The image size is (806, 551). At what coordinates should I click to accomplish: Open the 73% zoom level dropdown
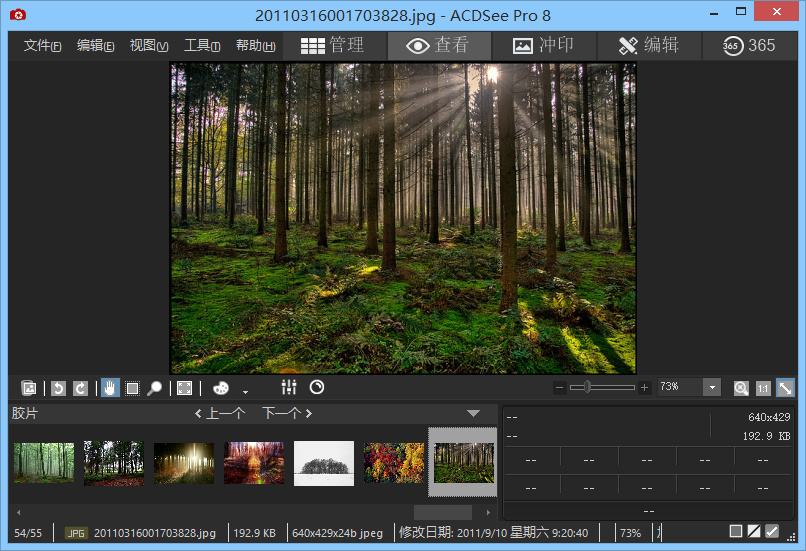coord(711,388)
